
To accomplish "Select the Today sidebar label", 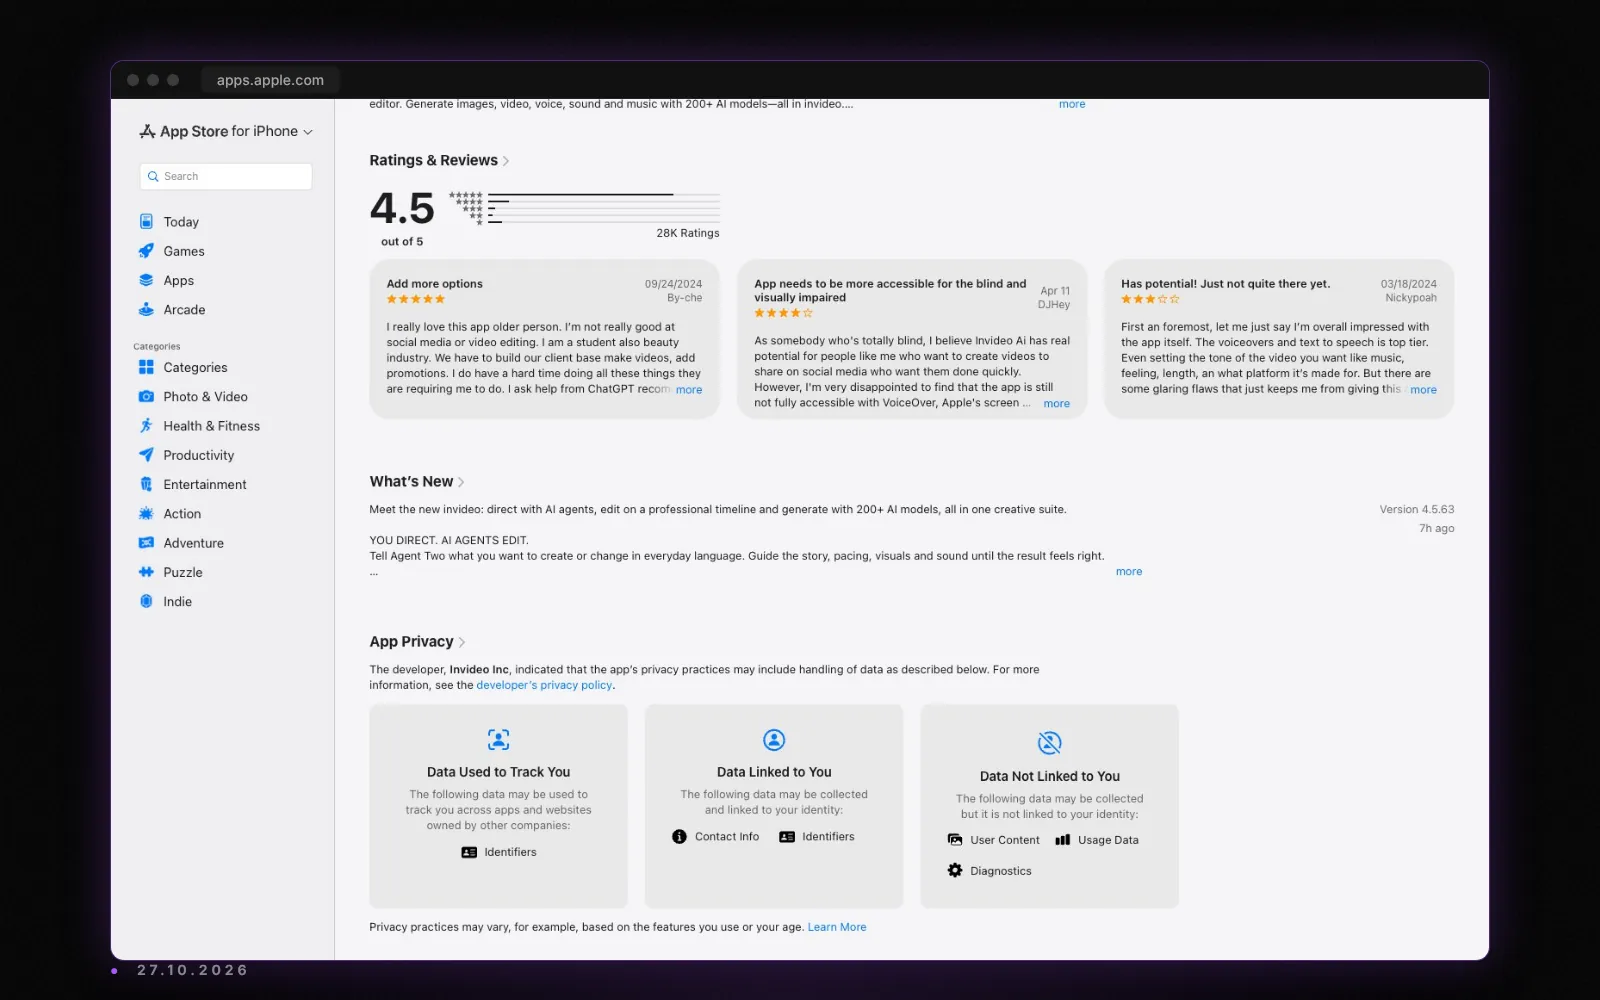I will point(181,222).
